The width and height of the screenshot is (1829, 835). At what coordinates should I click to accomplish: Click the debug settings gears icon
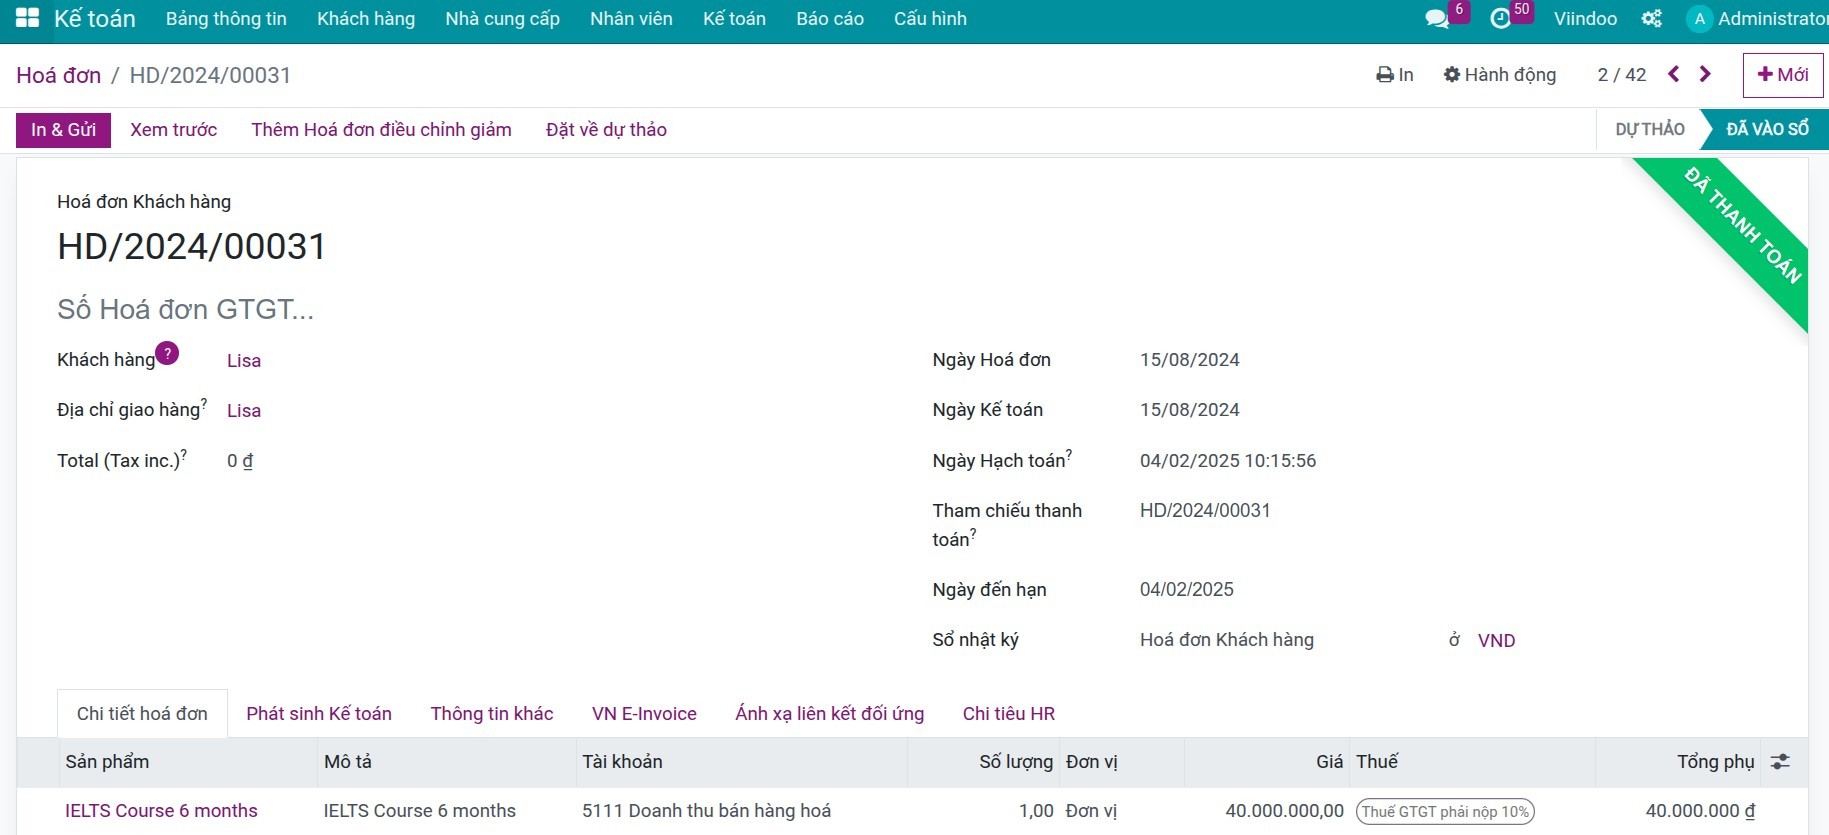(x=1651, y=19)
